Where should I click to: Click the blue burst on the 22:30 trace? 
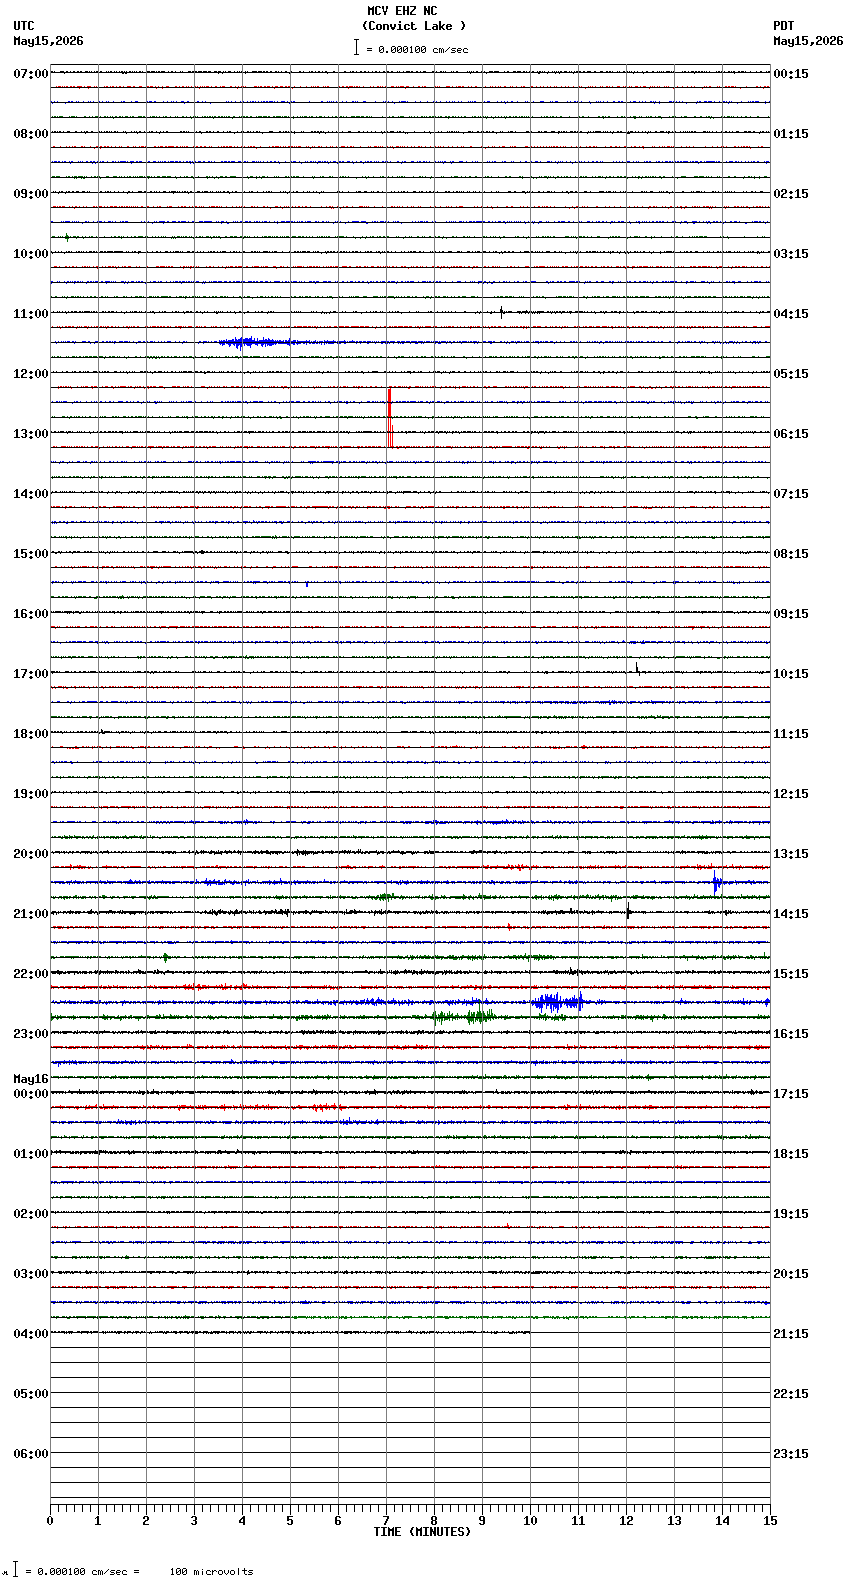click(558, 1001)
